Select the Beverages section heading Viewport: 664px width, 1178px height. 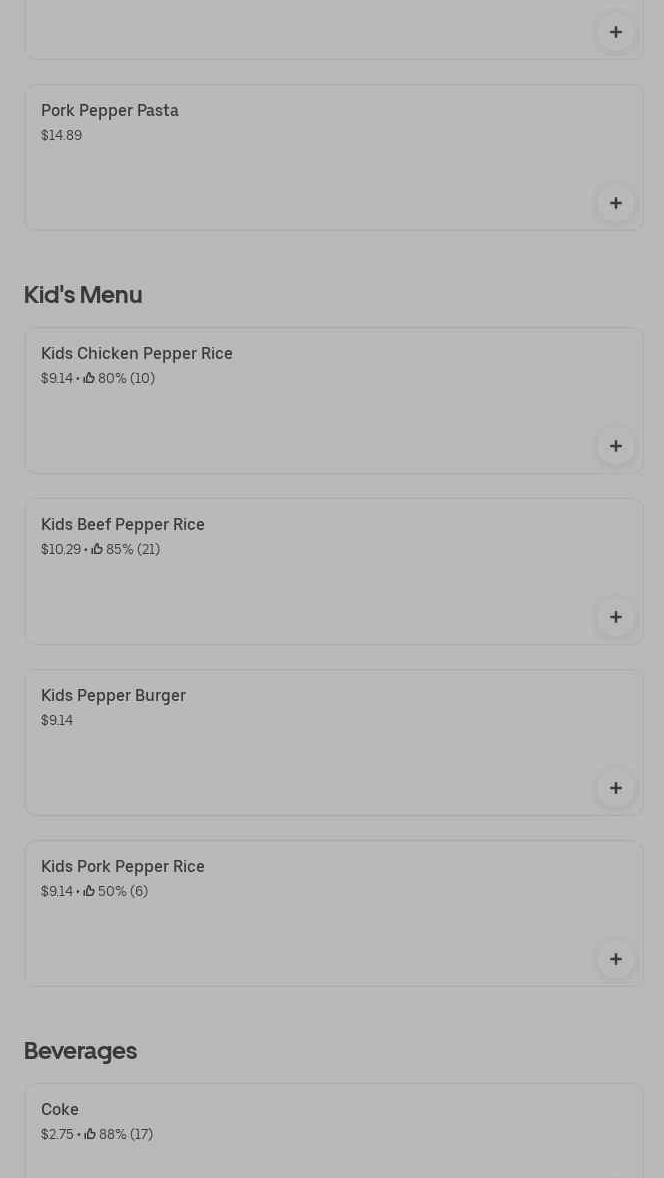[x=80, y=1050]
